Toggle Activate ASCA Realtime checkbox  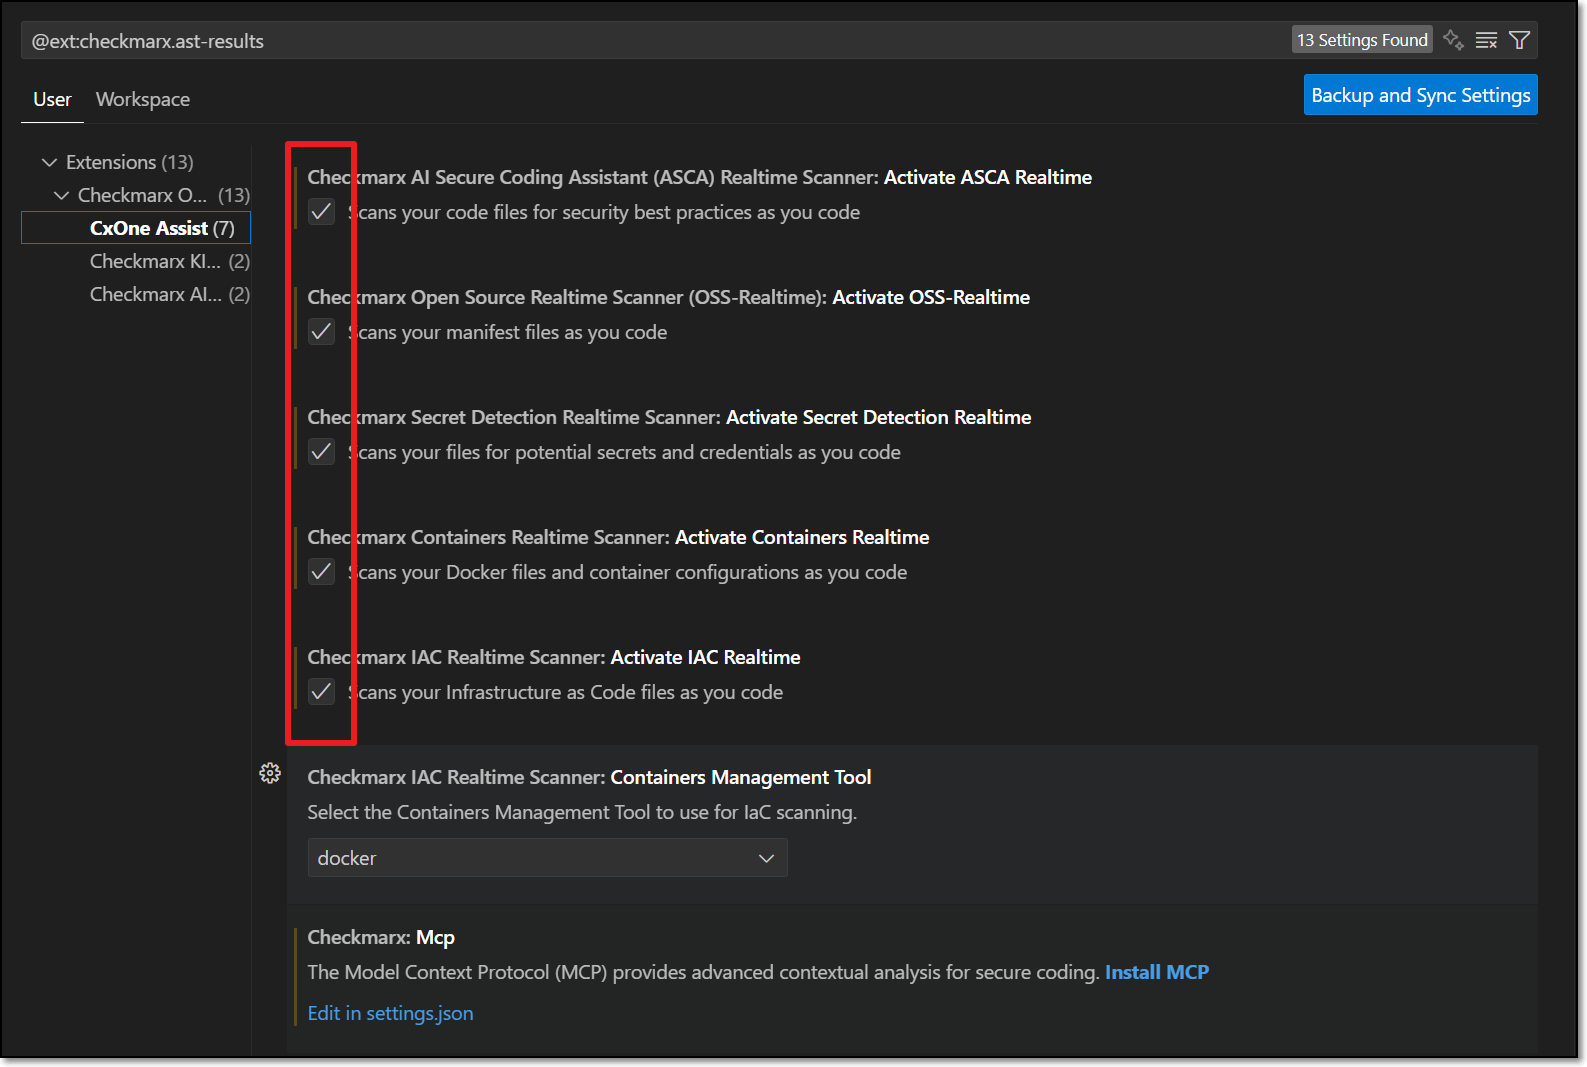coord(321,212)
